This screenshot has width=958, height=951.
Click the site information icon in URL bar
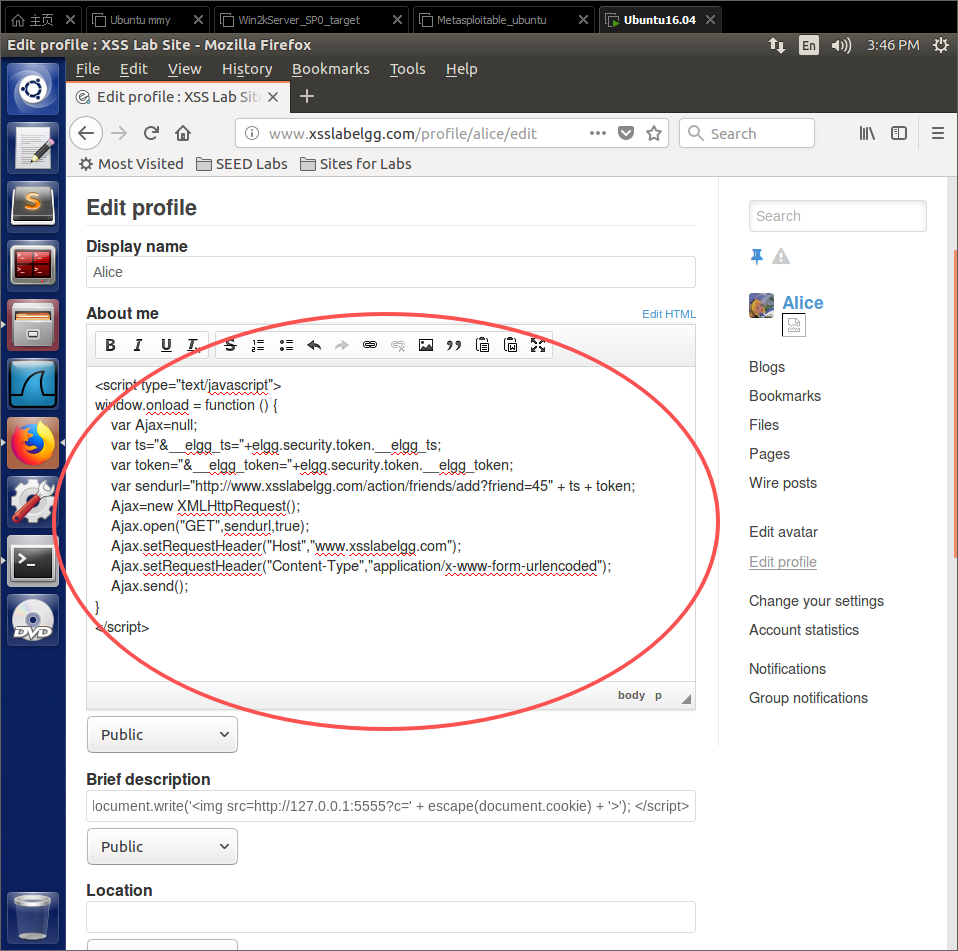(x=252, y=133)
